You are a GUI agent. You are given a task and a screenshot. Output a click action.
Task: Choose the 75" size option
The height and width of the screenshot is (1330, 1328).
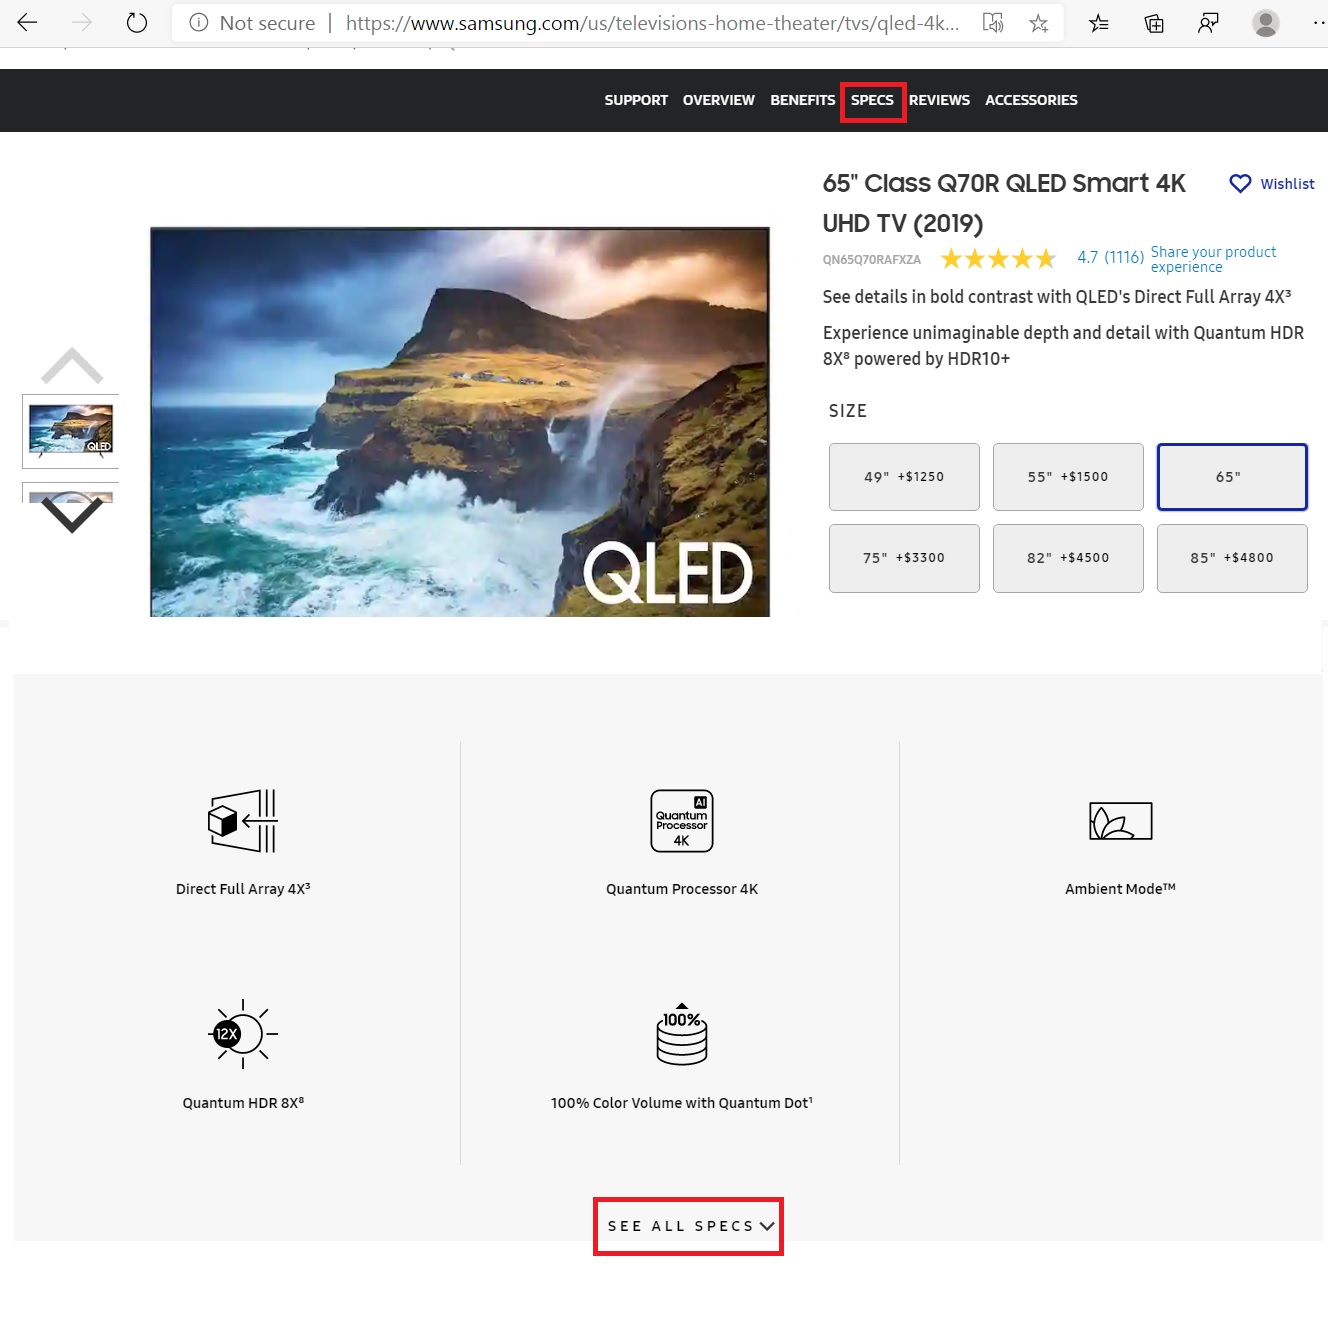tap(904, 558)
